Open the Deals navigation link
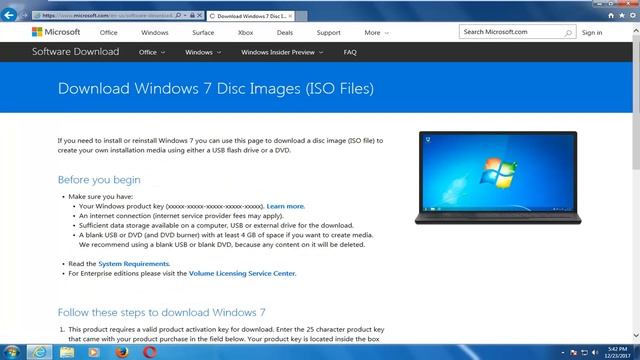The width and height of the screenshot is (640, 360). point(284,33)
